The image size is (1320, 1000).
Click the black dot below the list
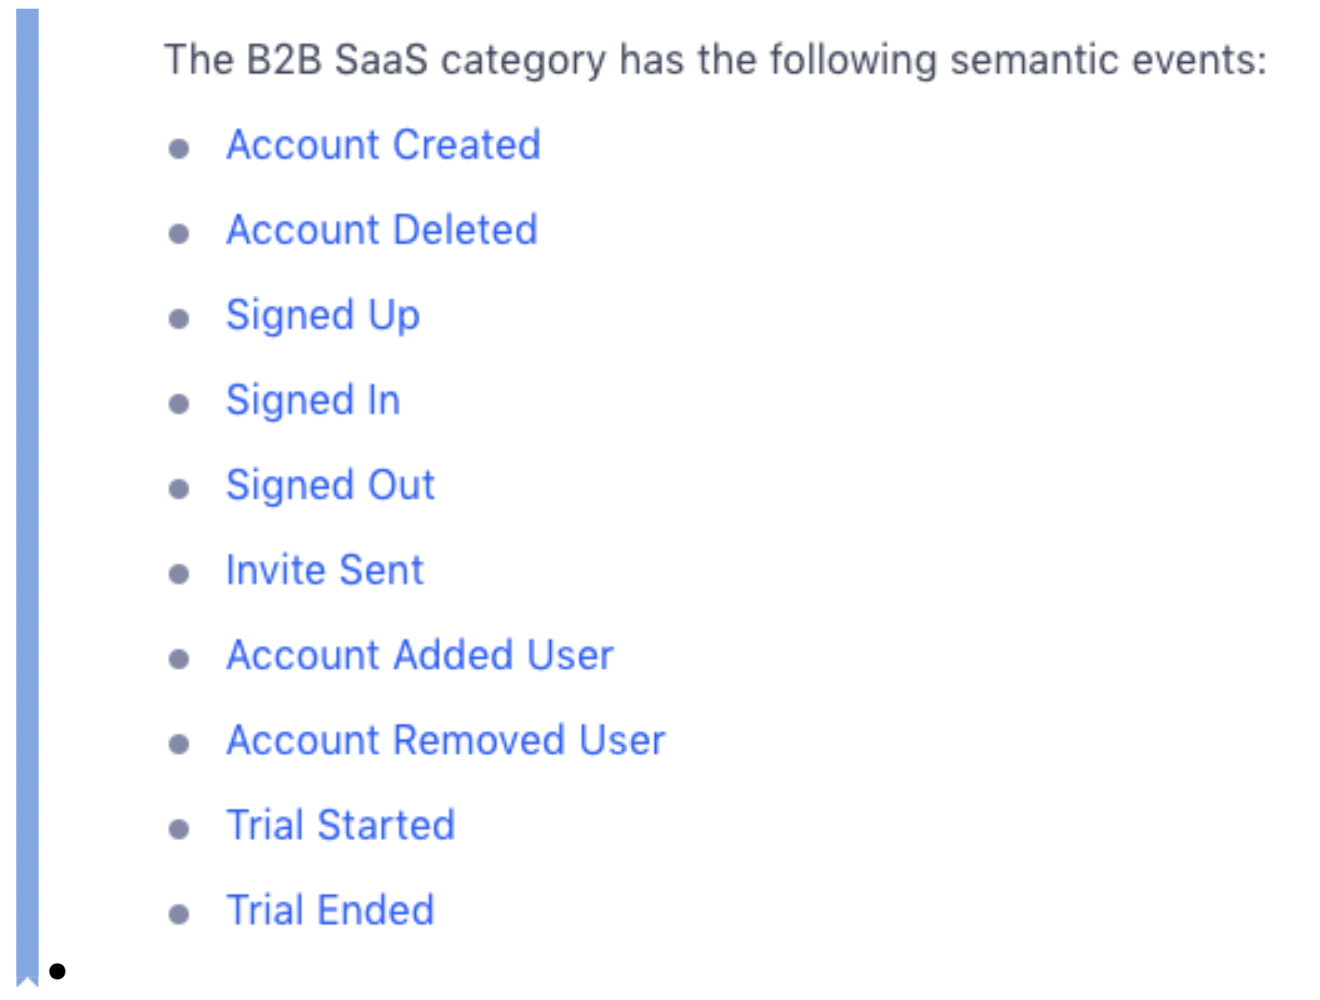tap(57, 971)
